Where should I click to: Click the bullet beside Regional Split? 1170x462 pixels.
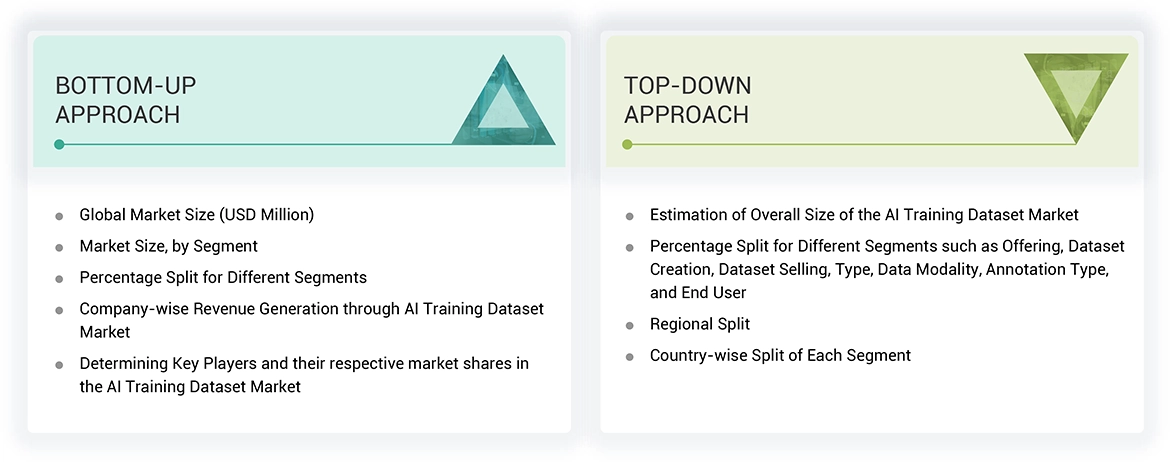[x=629, y=325]
